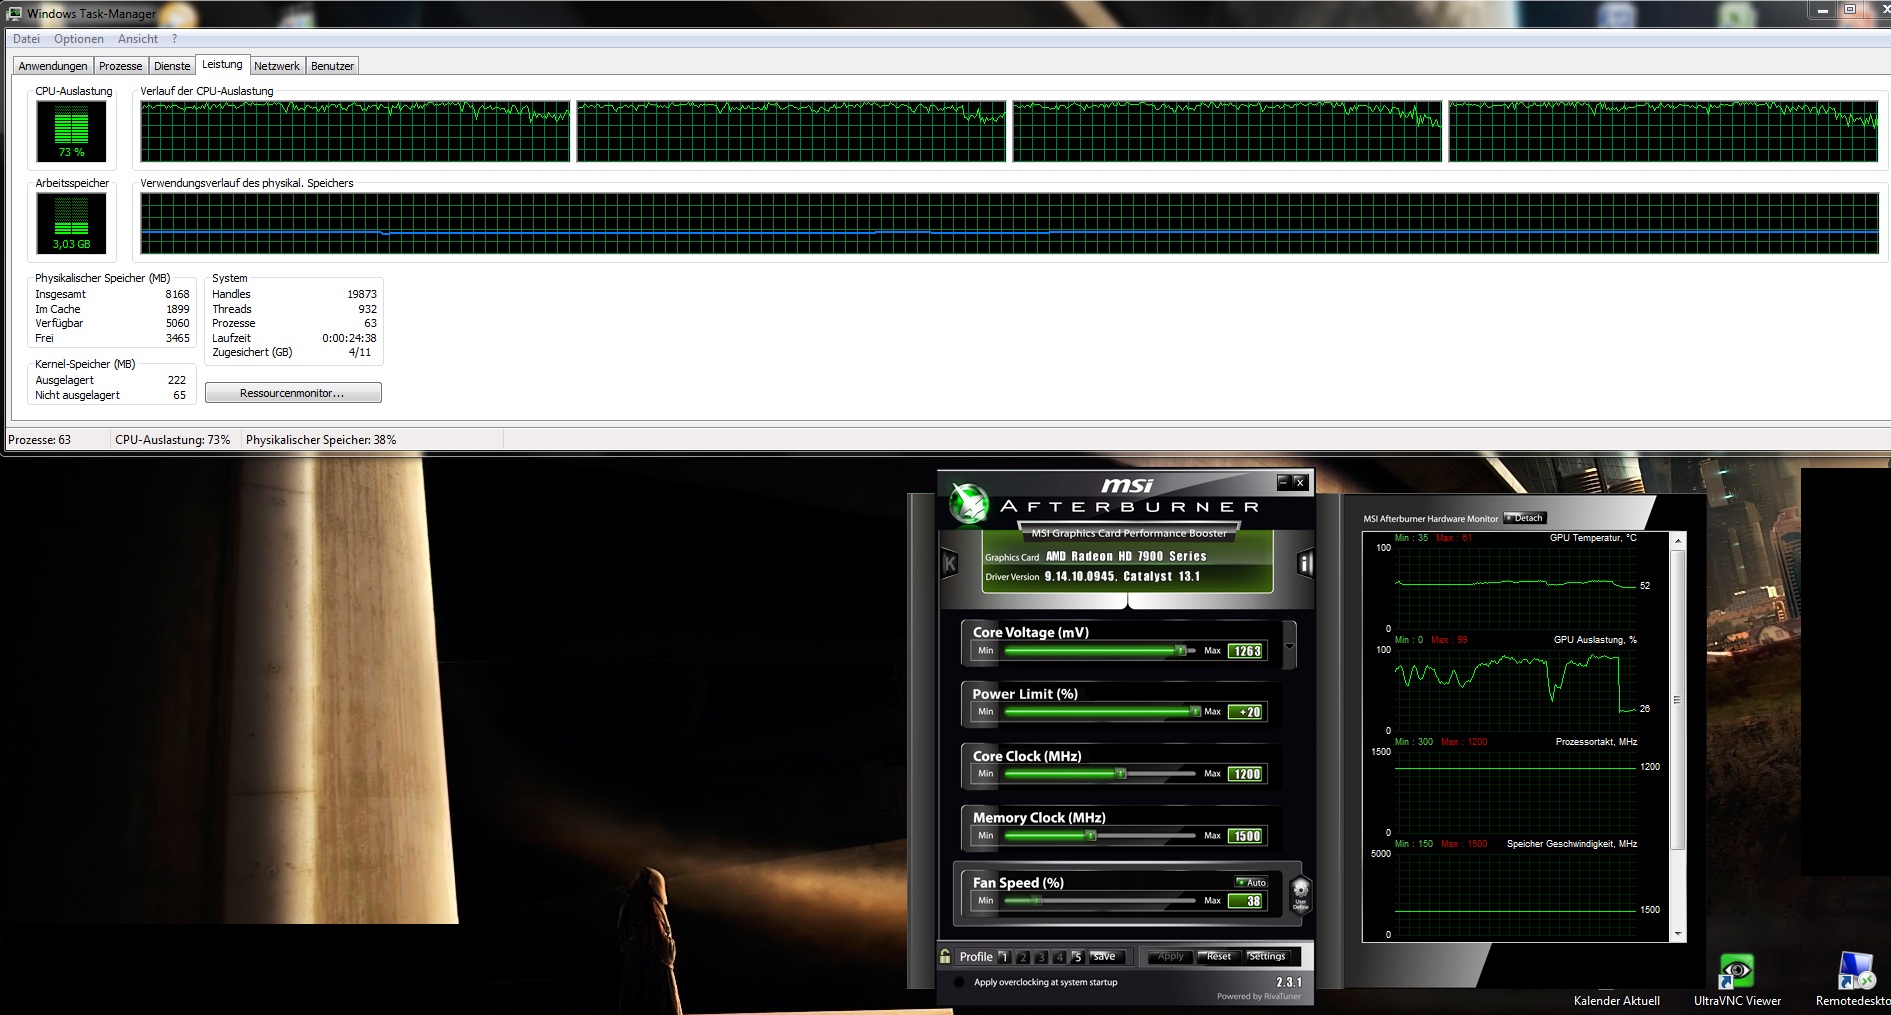Click 'Powered by RivaTuner' text
1891x1015 pixels.
pyautogui.click(x=1259, y=996)
